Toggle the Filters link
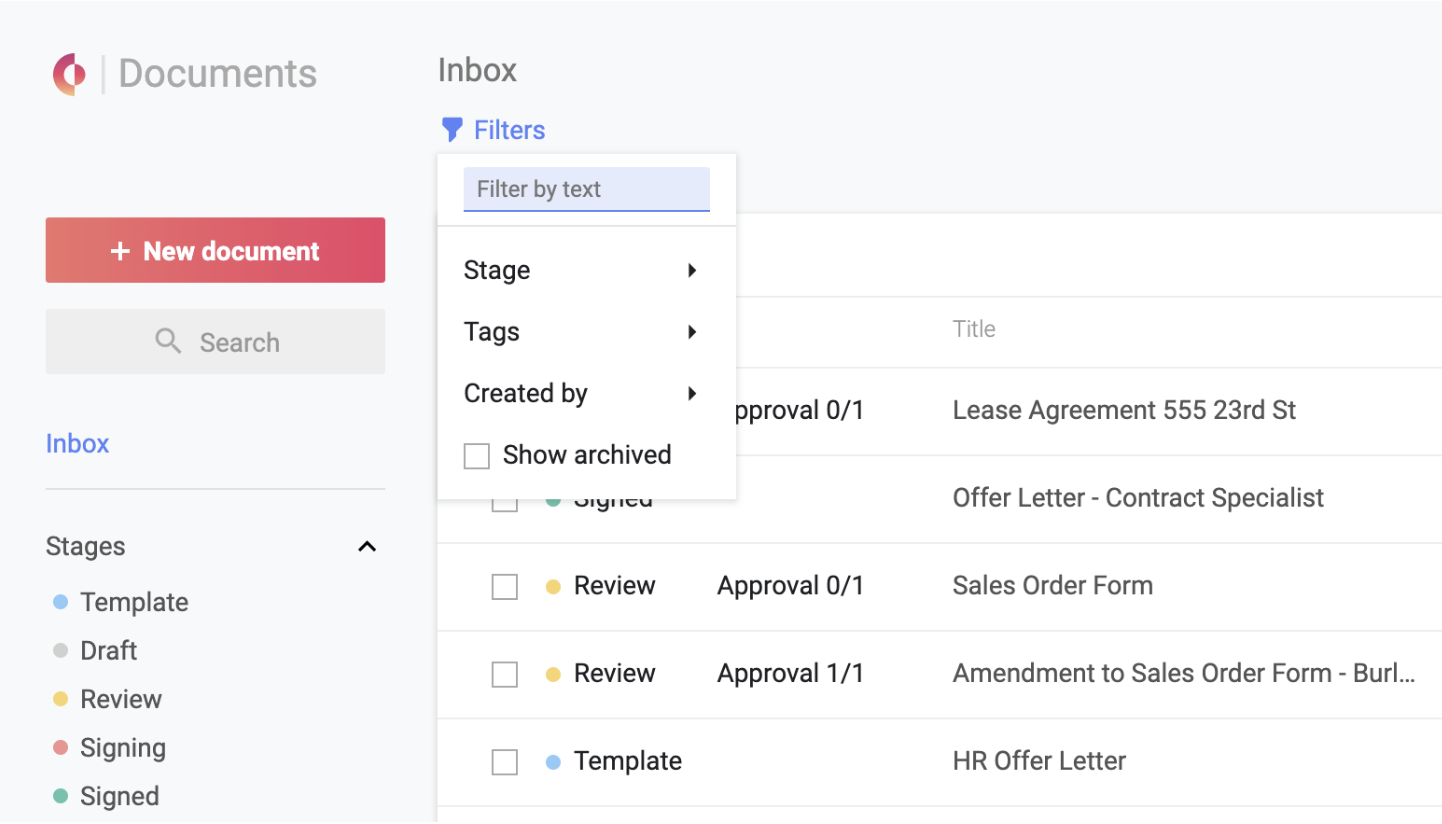Image resolution: width=1442 pixels, height=824 pixels. coord(494,130)
